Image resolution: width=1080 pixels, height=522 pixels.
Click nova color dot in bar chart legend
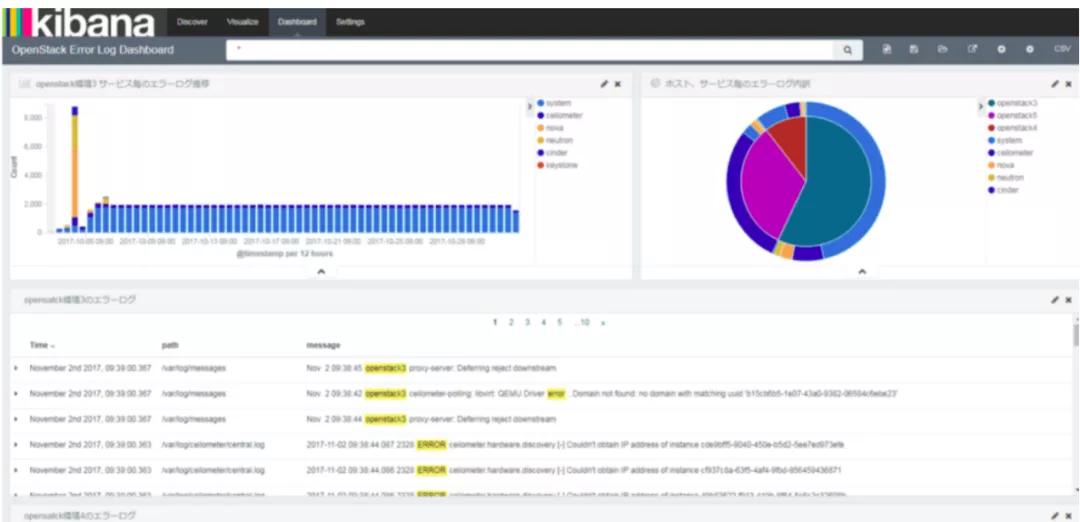541,128
